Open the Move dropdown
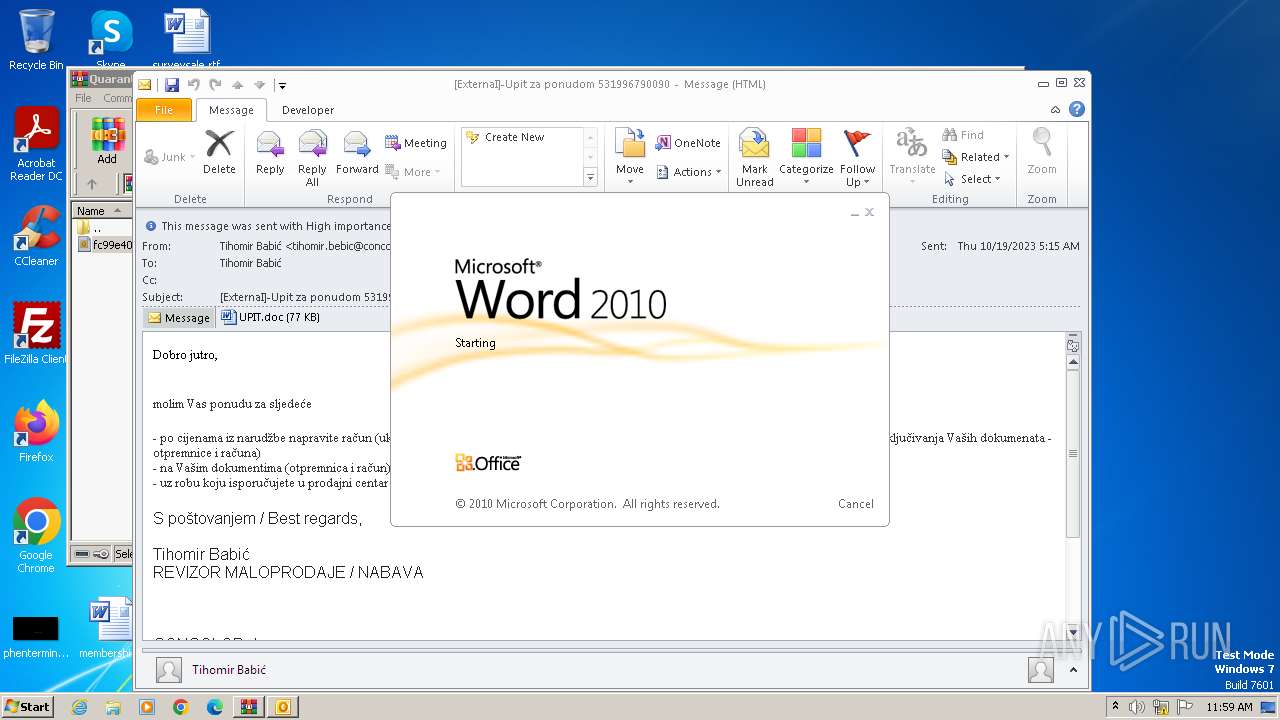 [x=630, y=157]
